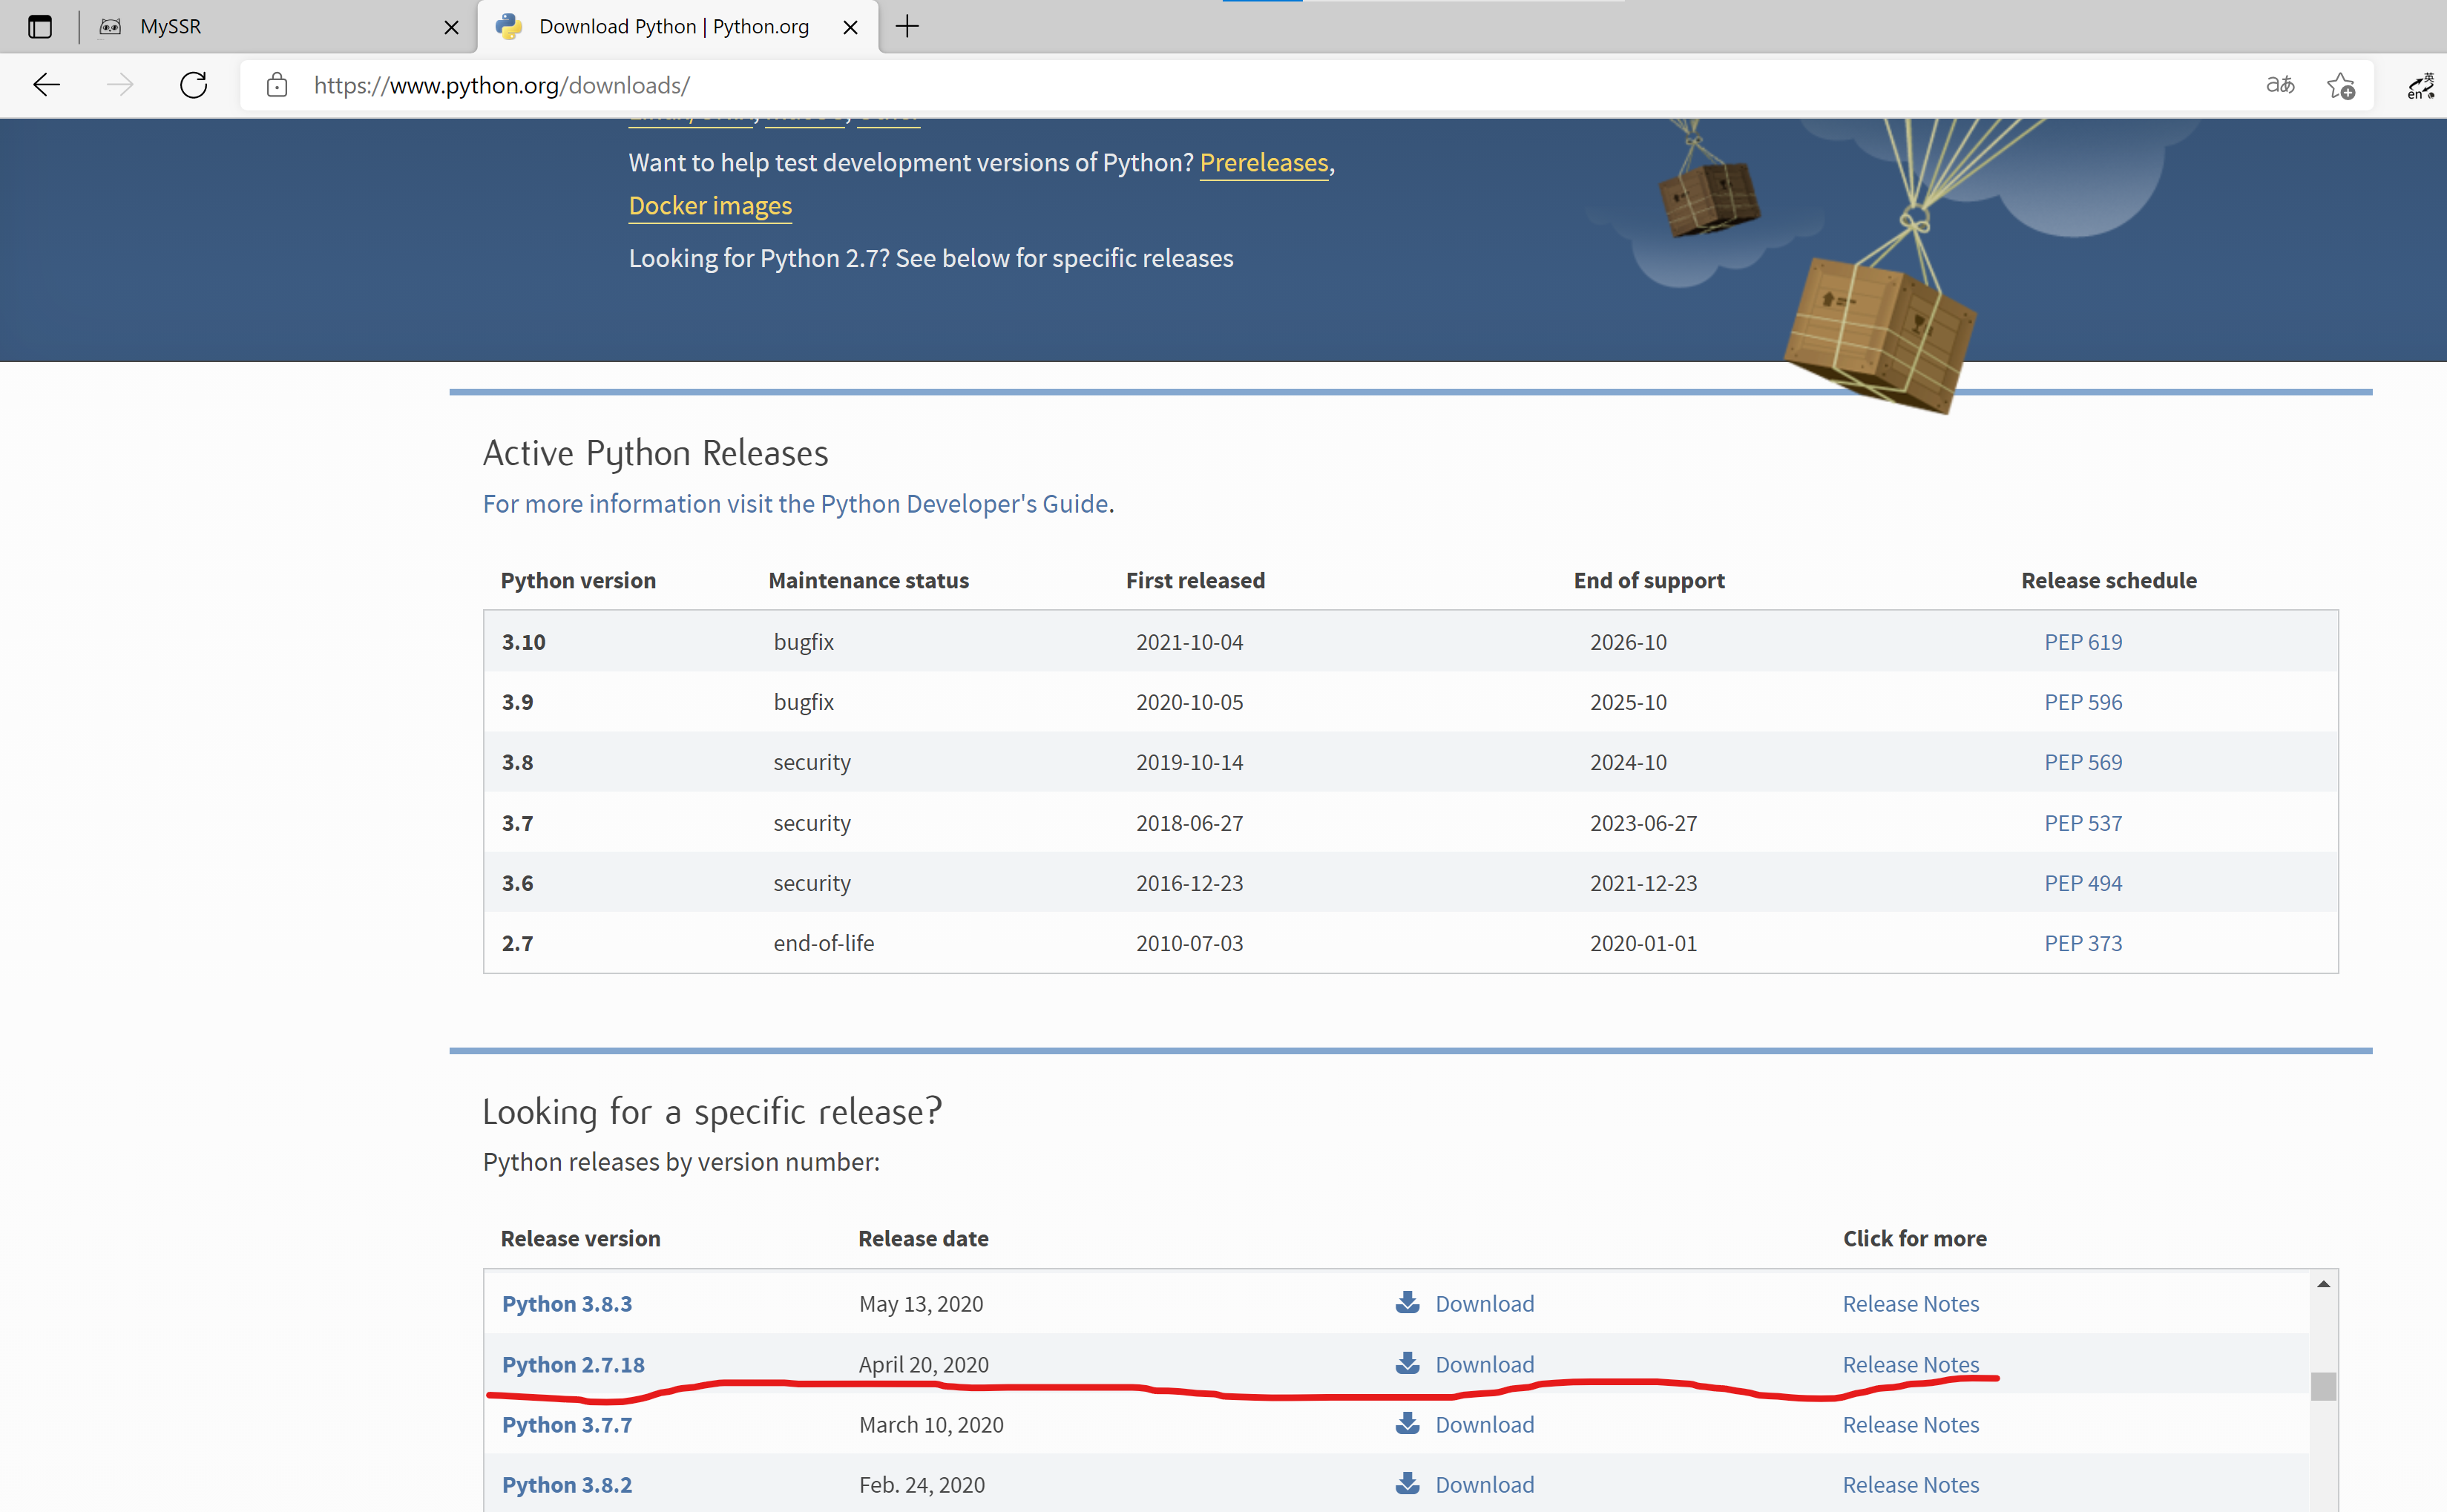
Task: Open the Docker images link
Action: [710, 205]
